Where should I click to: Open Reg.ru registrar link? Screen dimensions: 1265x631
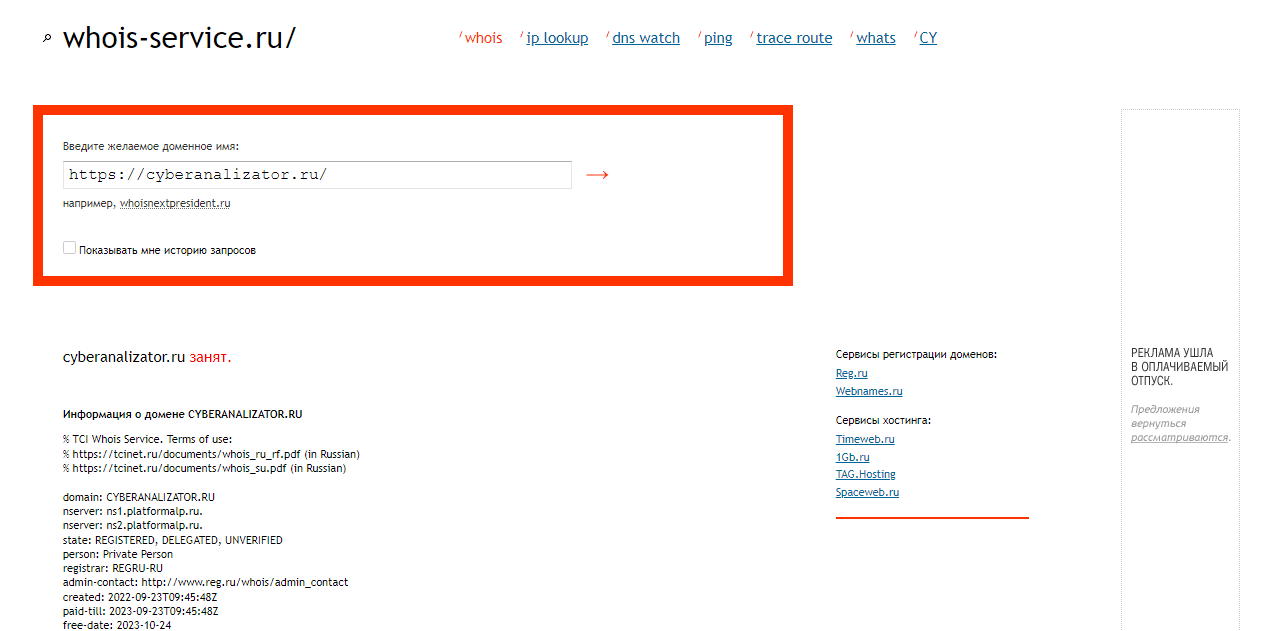[x=852, y=373]
